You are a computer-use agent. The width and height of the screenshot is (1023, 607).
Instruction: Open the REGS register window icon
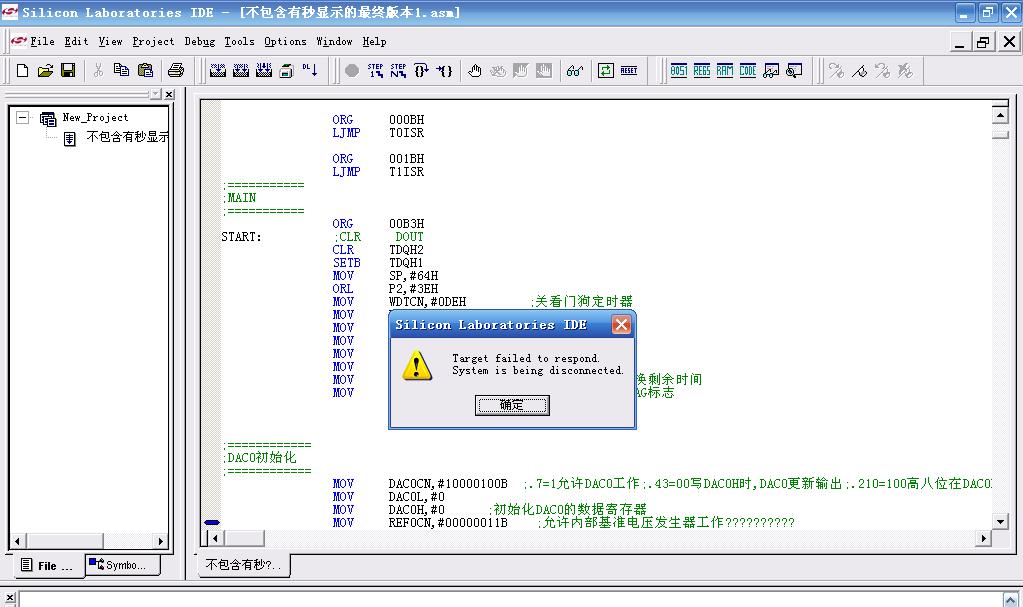coord(702,70)
